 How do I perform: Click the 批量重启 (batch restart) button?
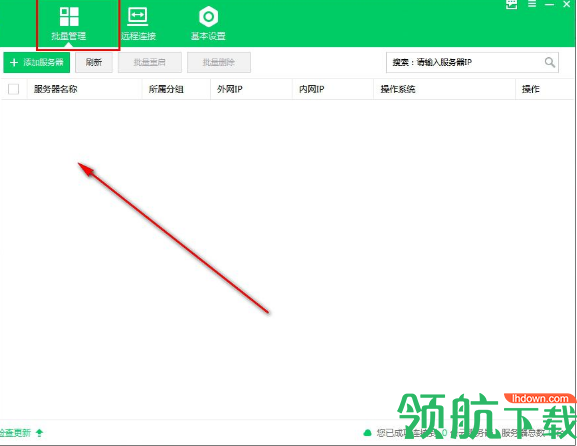149,62
